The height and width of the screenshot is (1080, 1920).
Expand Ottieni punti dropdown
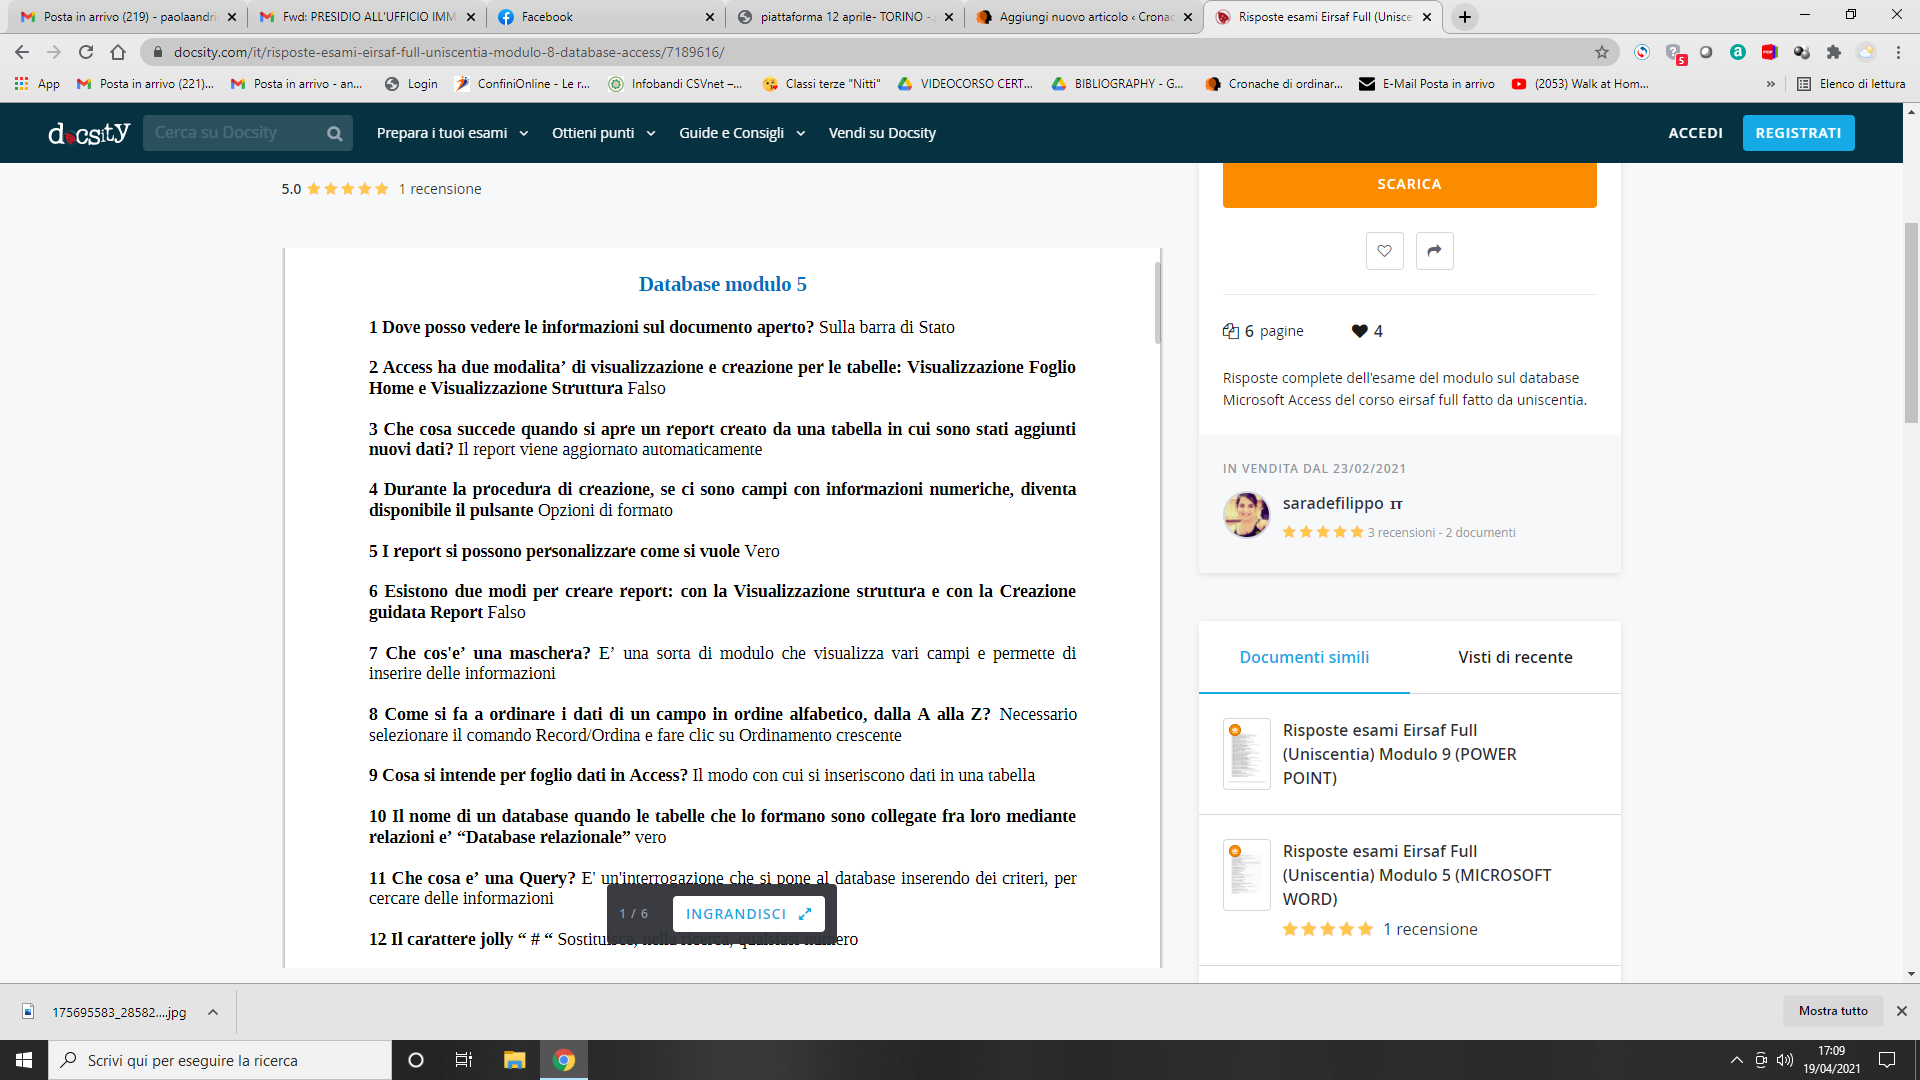click(603, 133)
